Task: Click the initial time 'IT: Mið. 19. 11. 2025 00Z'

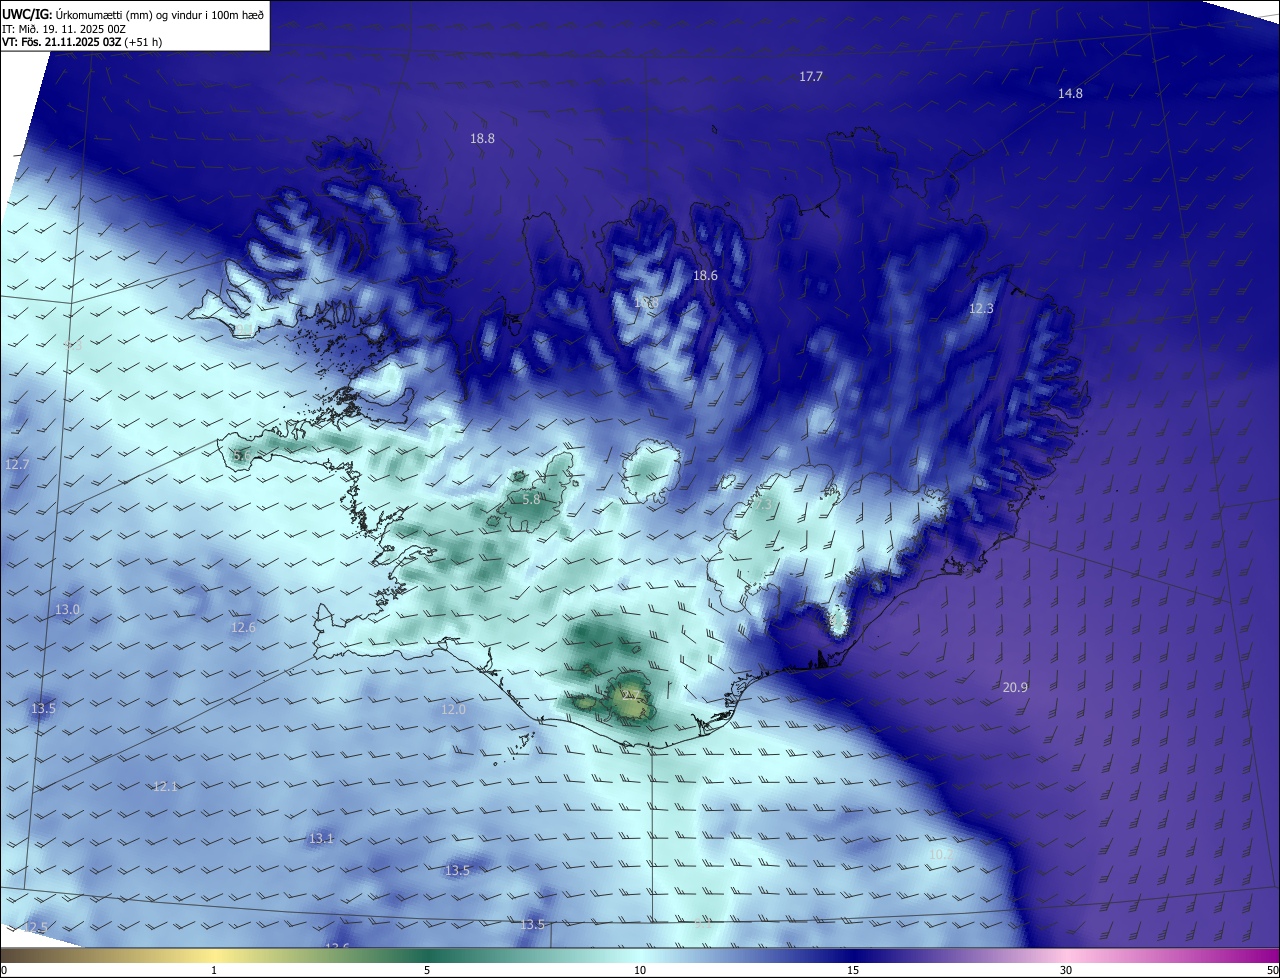Action: click(63, 29)
